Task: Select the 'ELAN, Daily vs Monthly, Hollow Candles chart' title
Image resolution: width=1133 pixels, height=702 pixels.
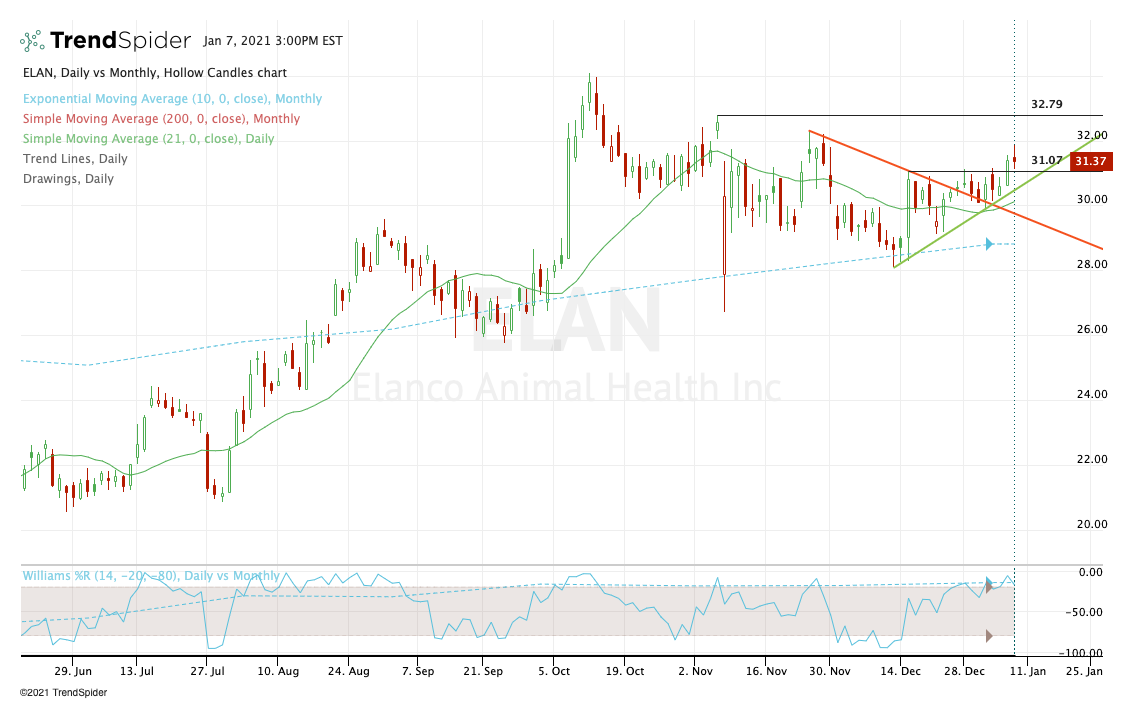Action: 155,73
